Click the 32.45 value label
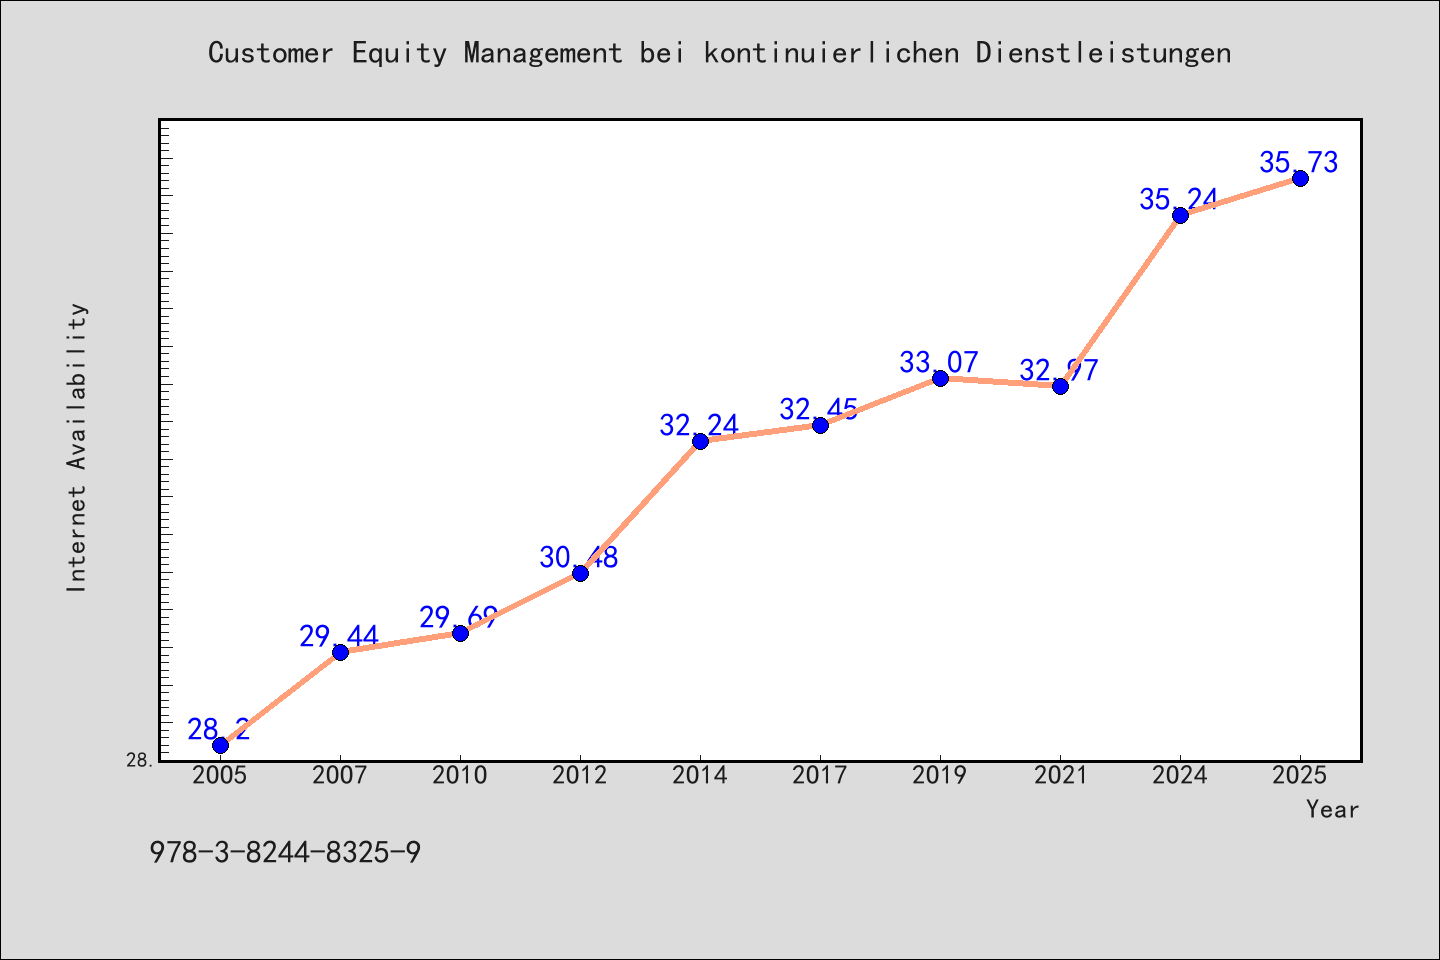The image size is (1440, 960). click(819, 409)
